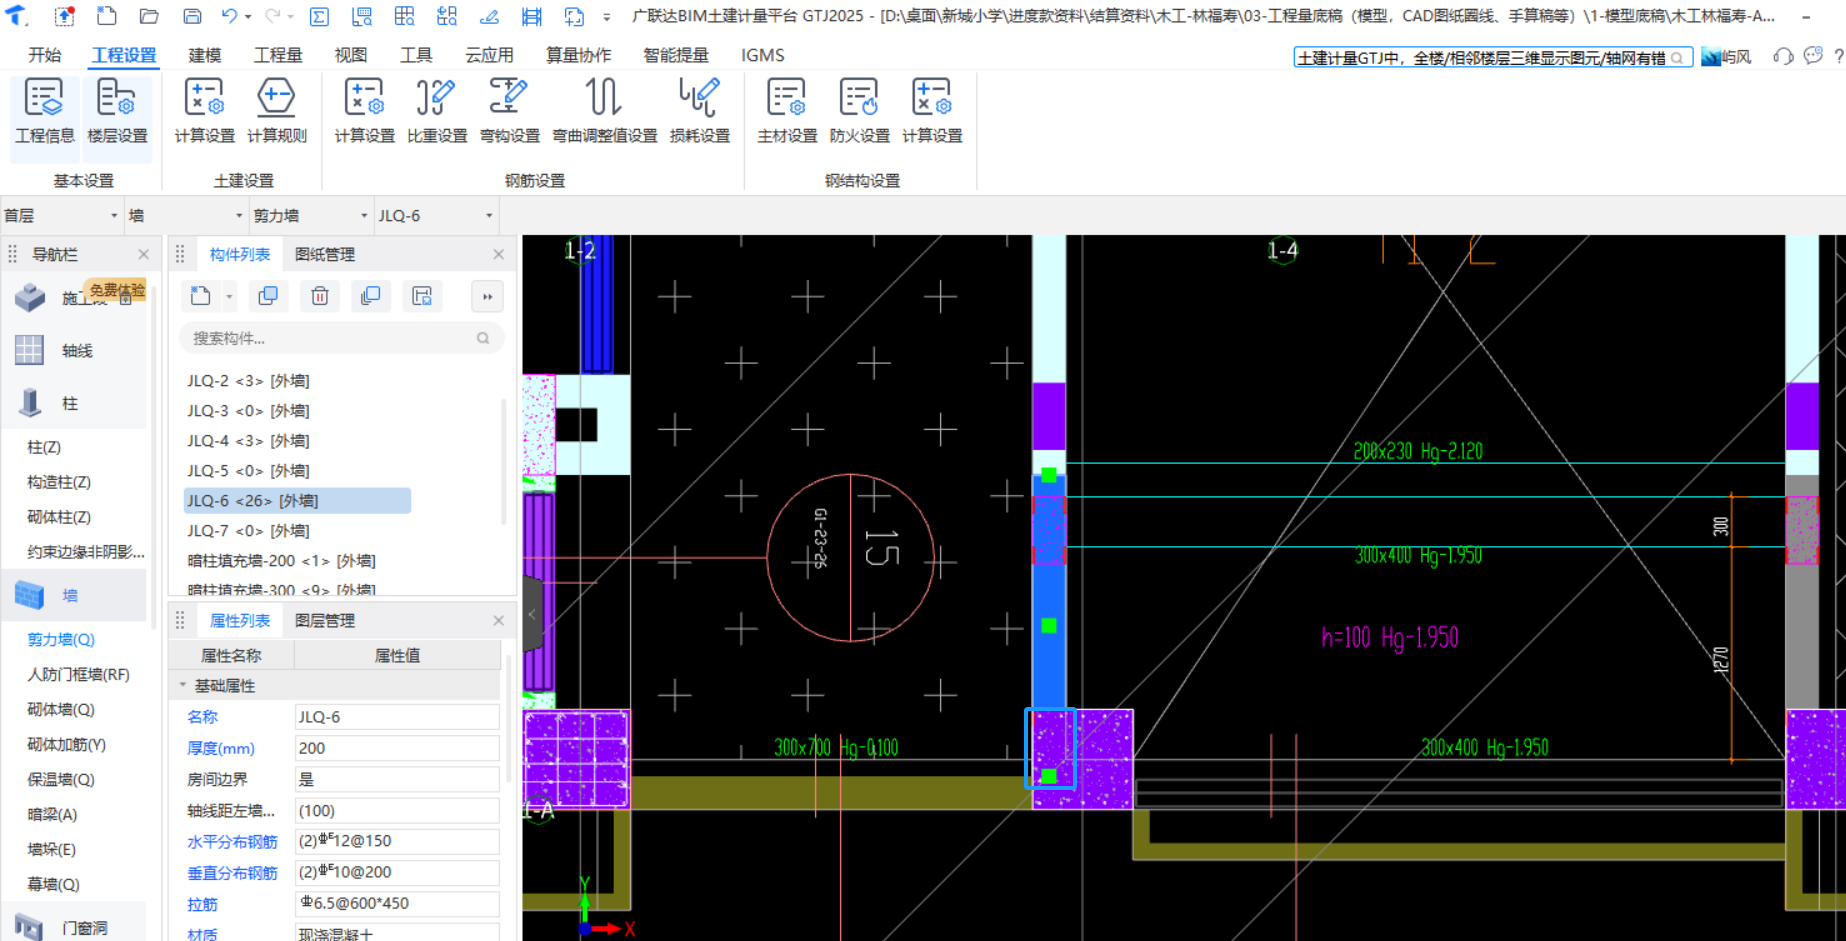
Task: Close the 构件列表 panel
Action: [x=498, y=254]
